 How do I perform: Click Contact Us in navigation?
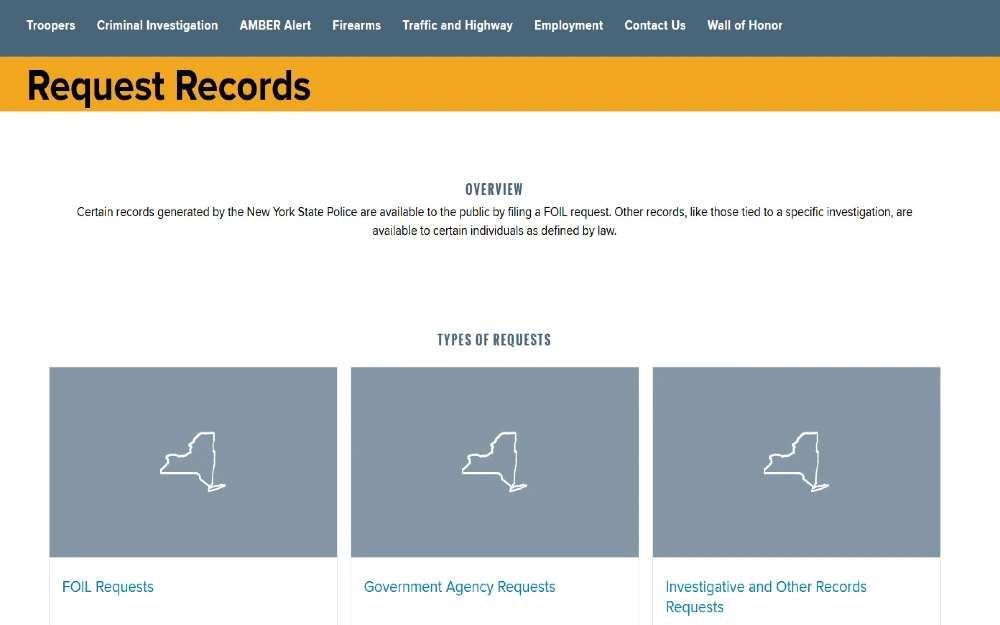click(x=655, y=26)
